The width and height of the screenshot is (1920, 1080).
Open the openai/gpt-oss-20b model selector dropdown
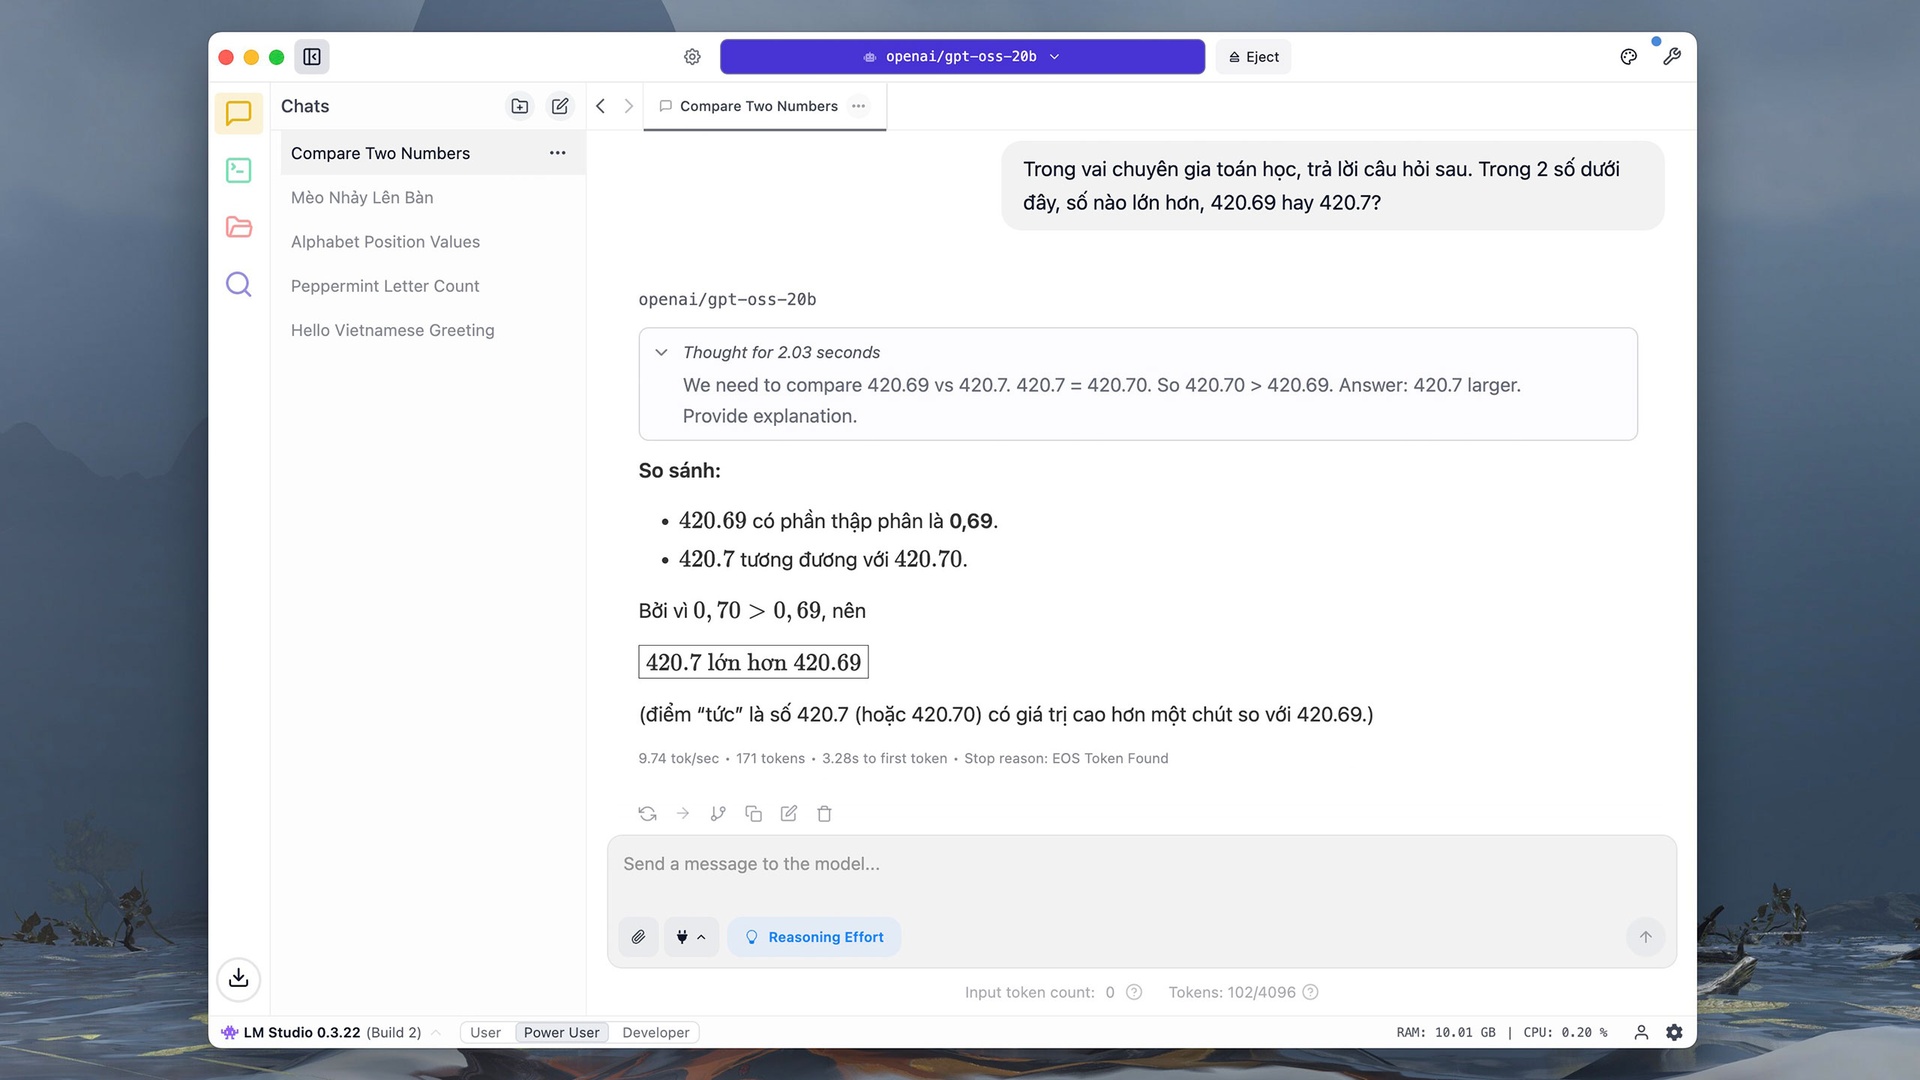[x=961, y=57]
